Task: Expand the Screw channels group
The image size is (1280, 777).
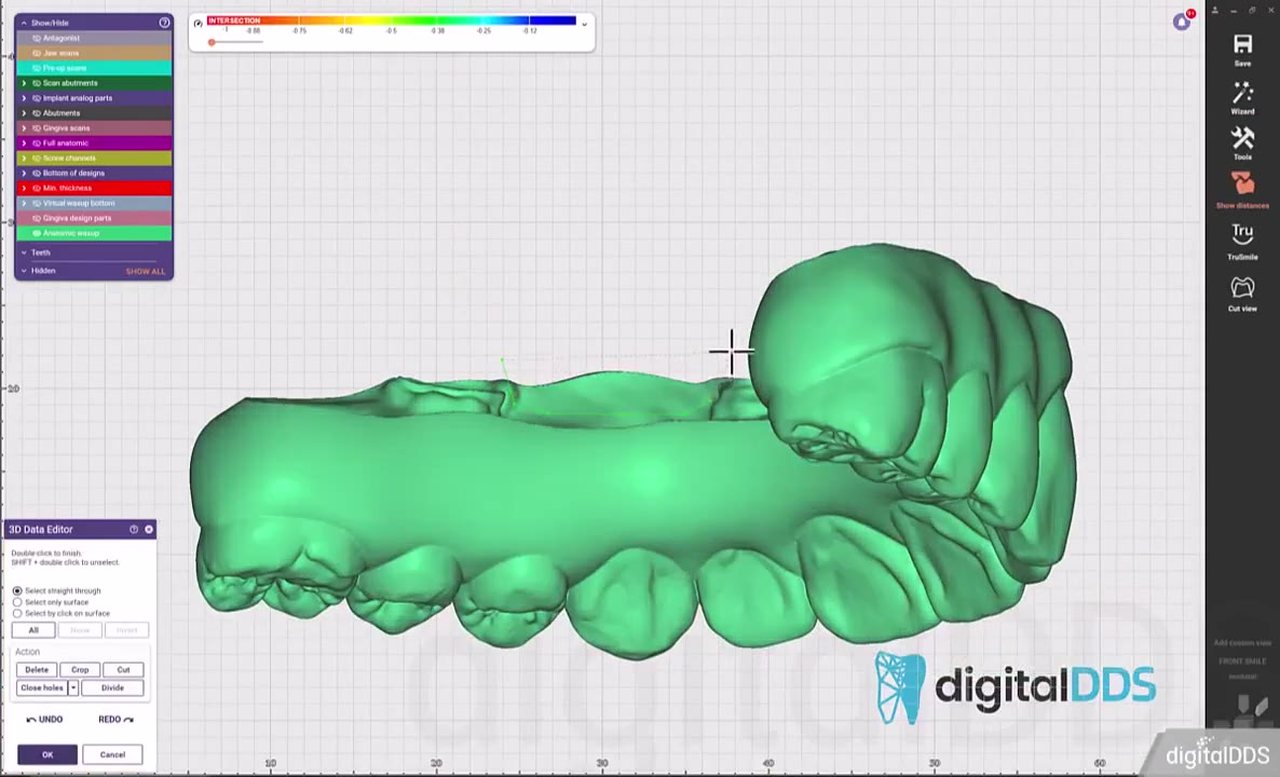Action: click(24, 158)
